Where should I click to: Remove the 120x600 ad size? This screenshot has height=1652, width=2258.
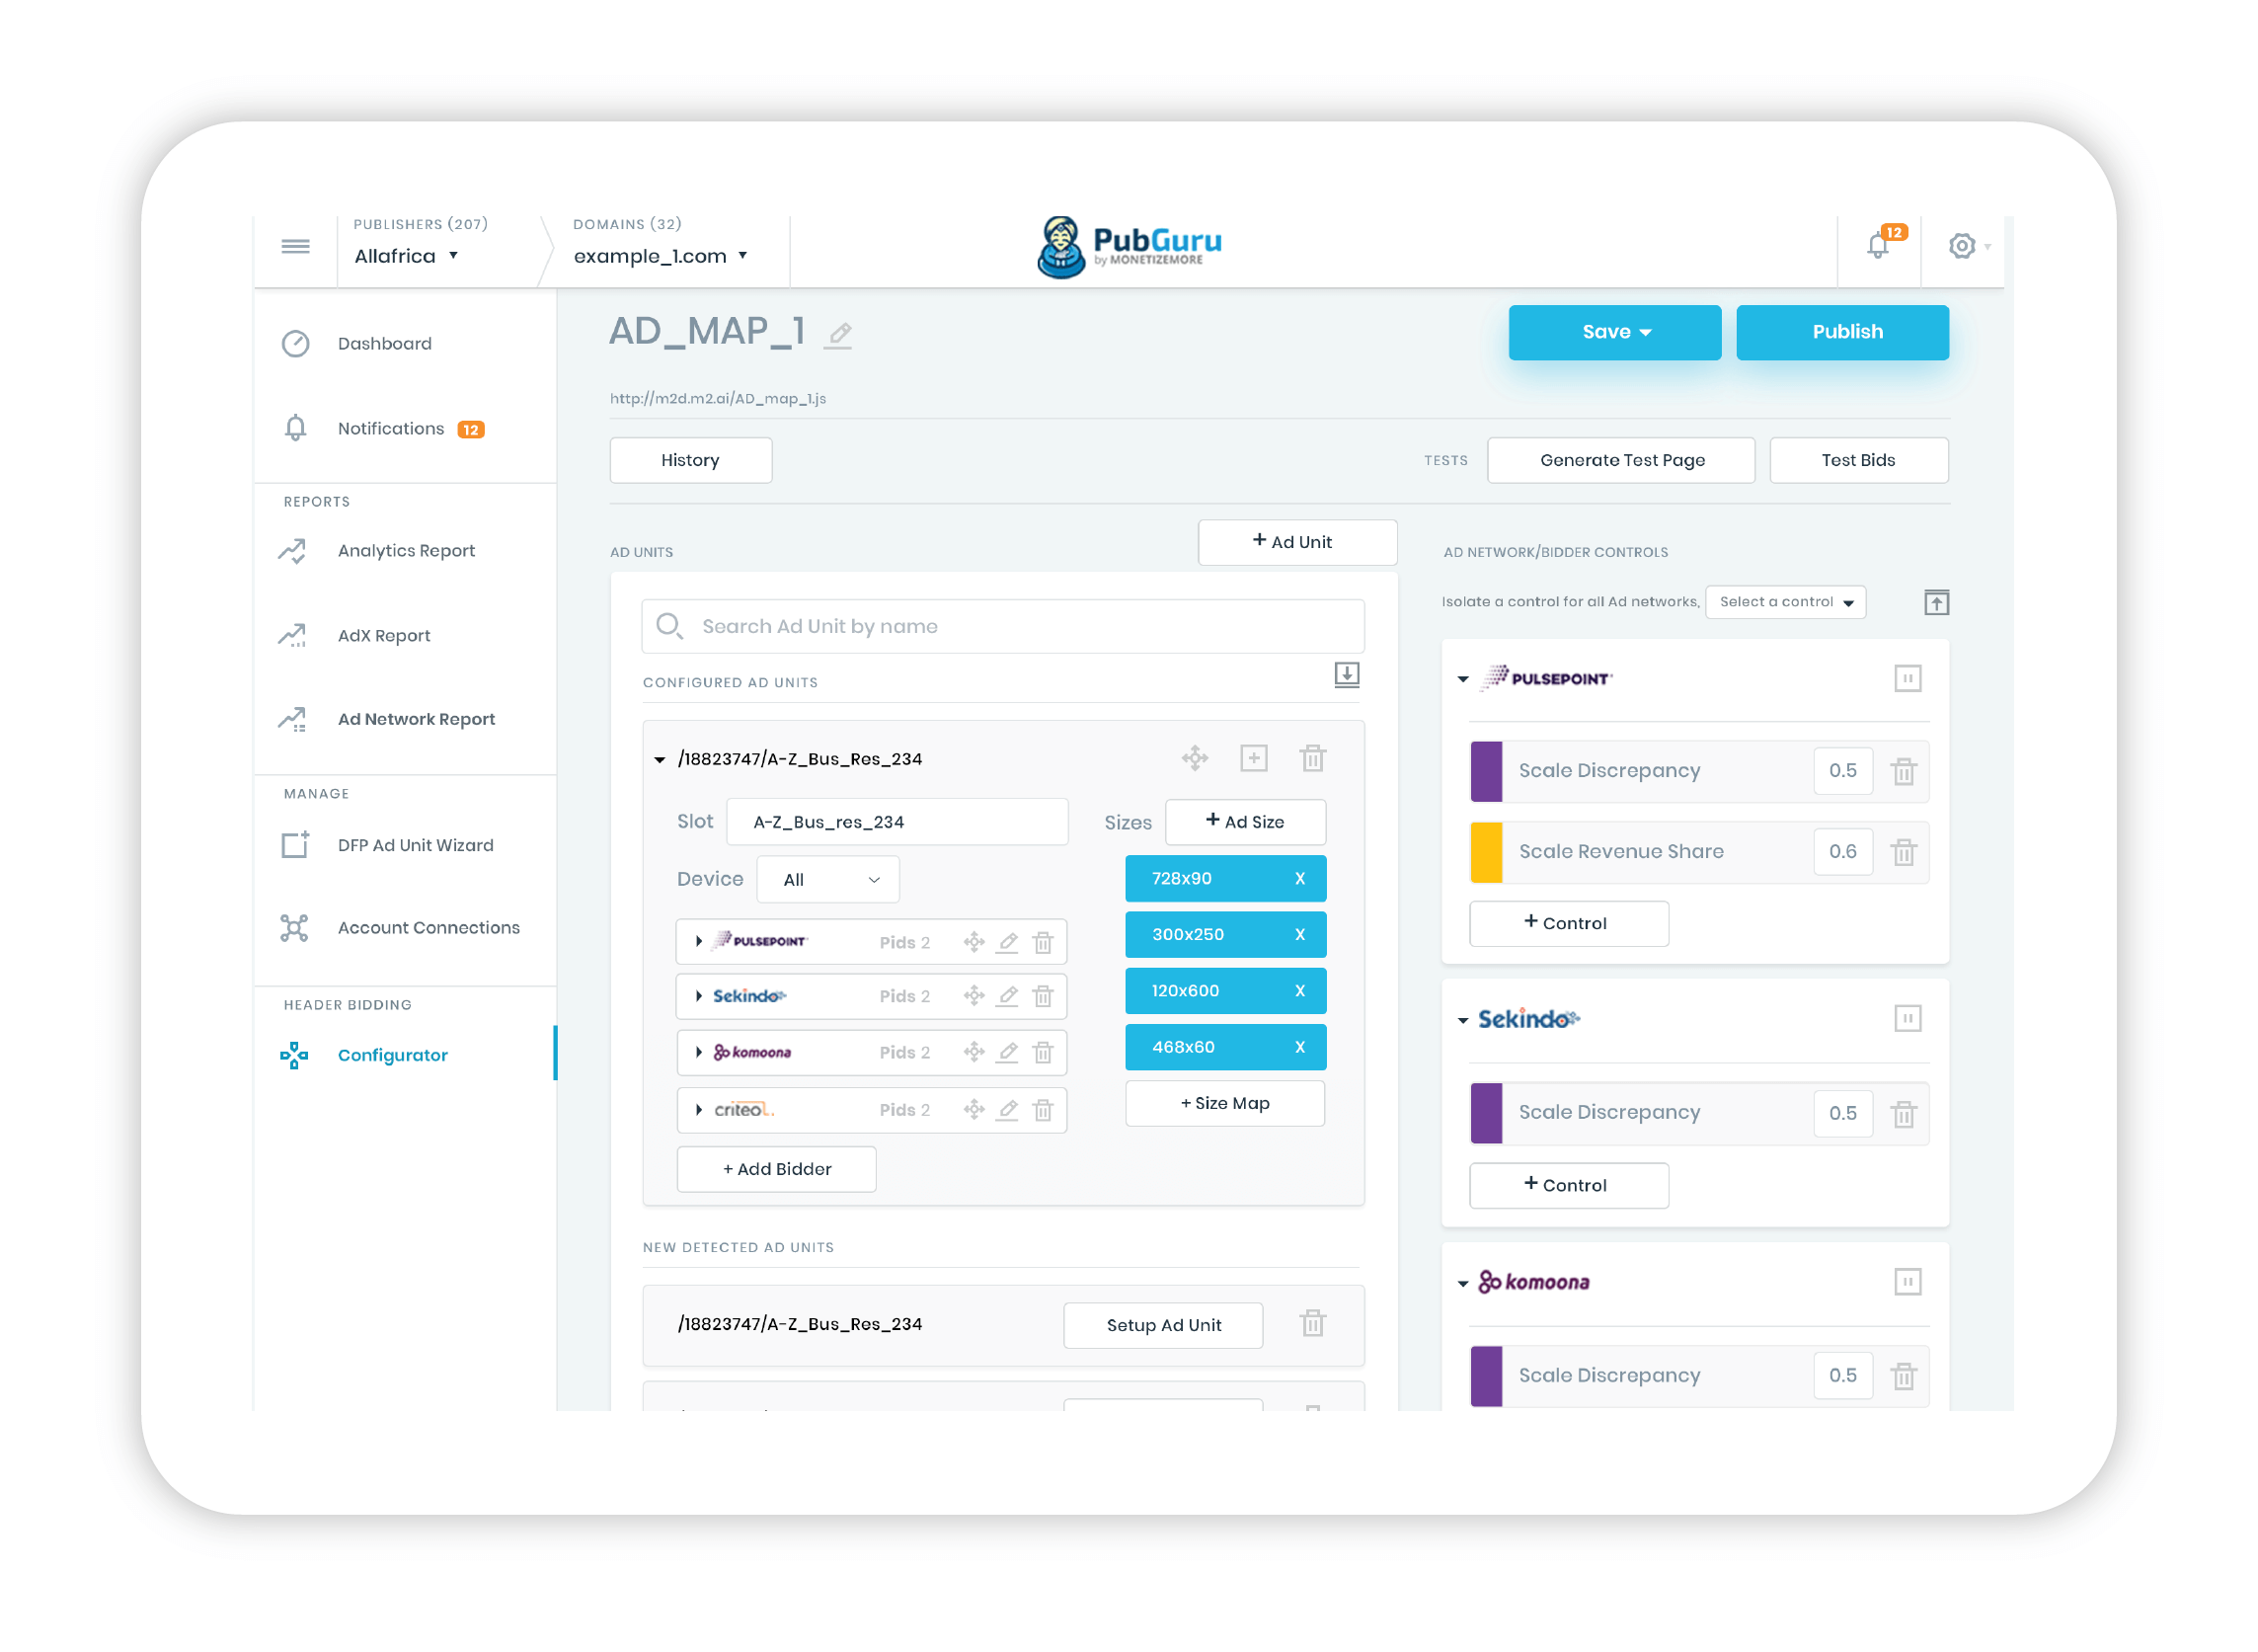tap(1299, 990)
